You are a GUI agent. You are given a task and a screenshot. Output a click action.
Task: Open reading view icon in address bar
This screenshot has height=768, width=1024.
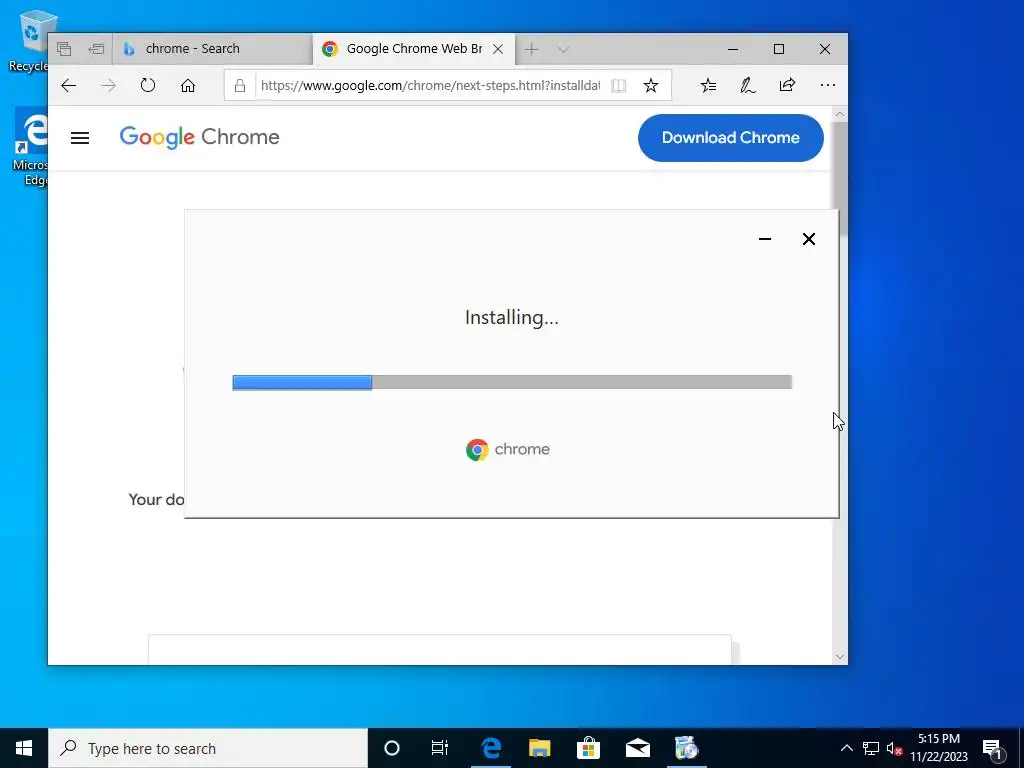click(x=618, y=86)
